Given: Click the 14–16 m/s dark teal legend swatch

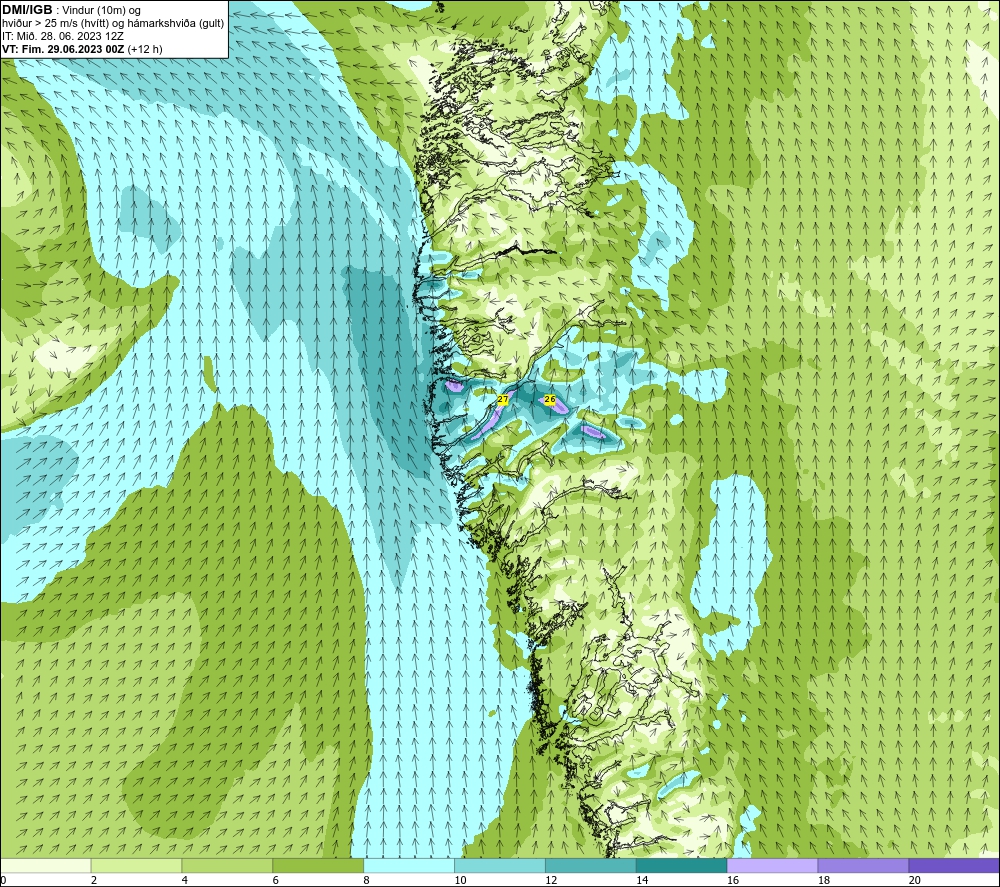Looking at the screenshot, I should 682,865.
